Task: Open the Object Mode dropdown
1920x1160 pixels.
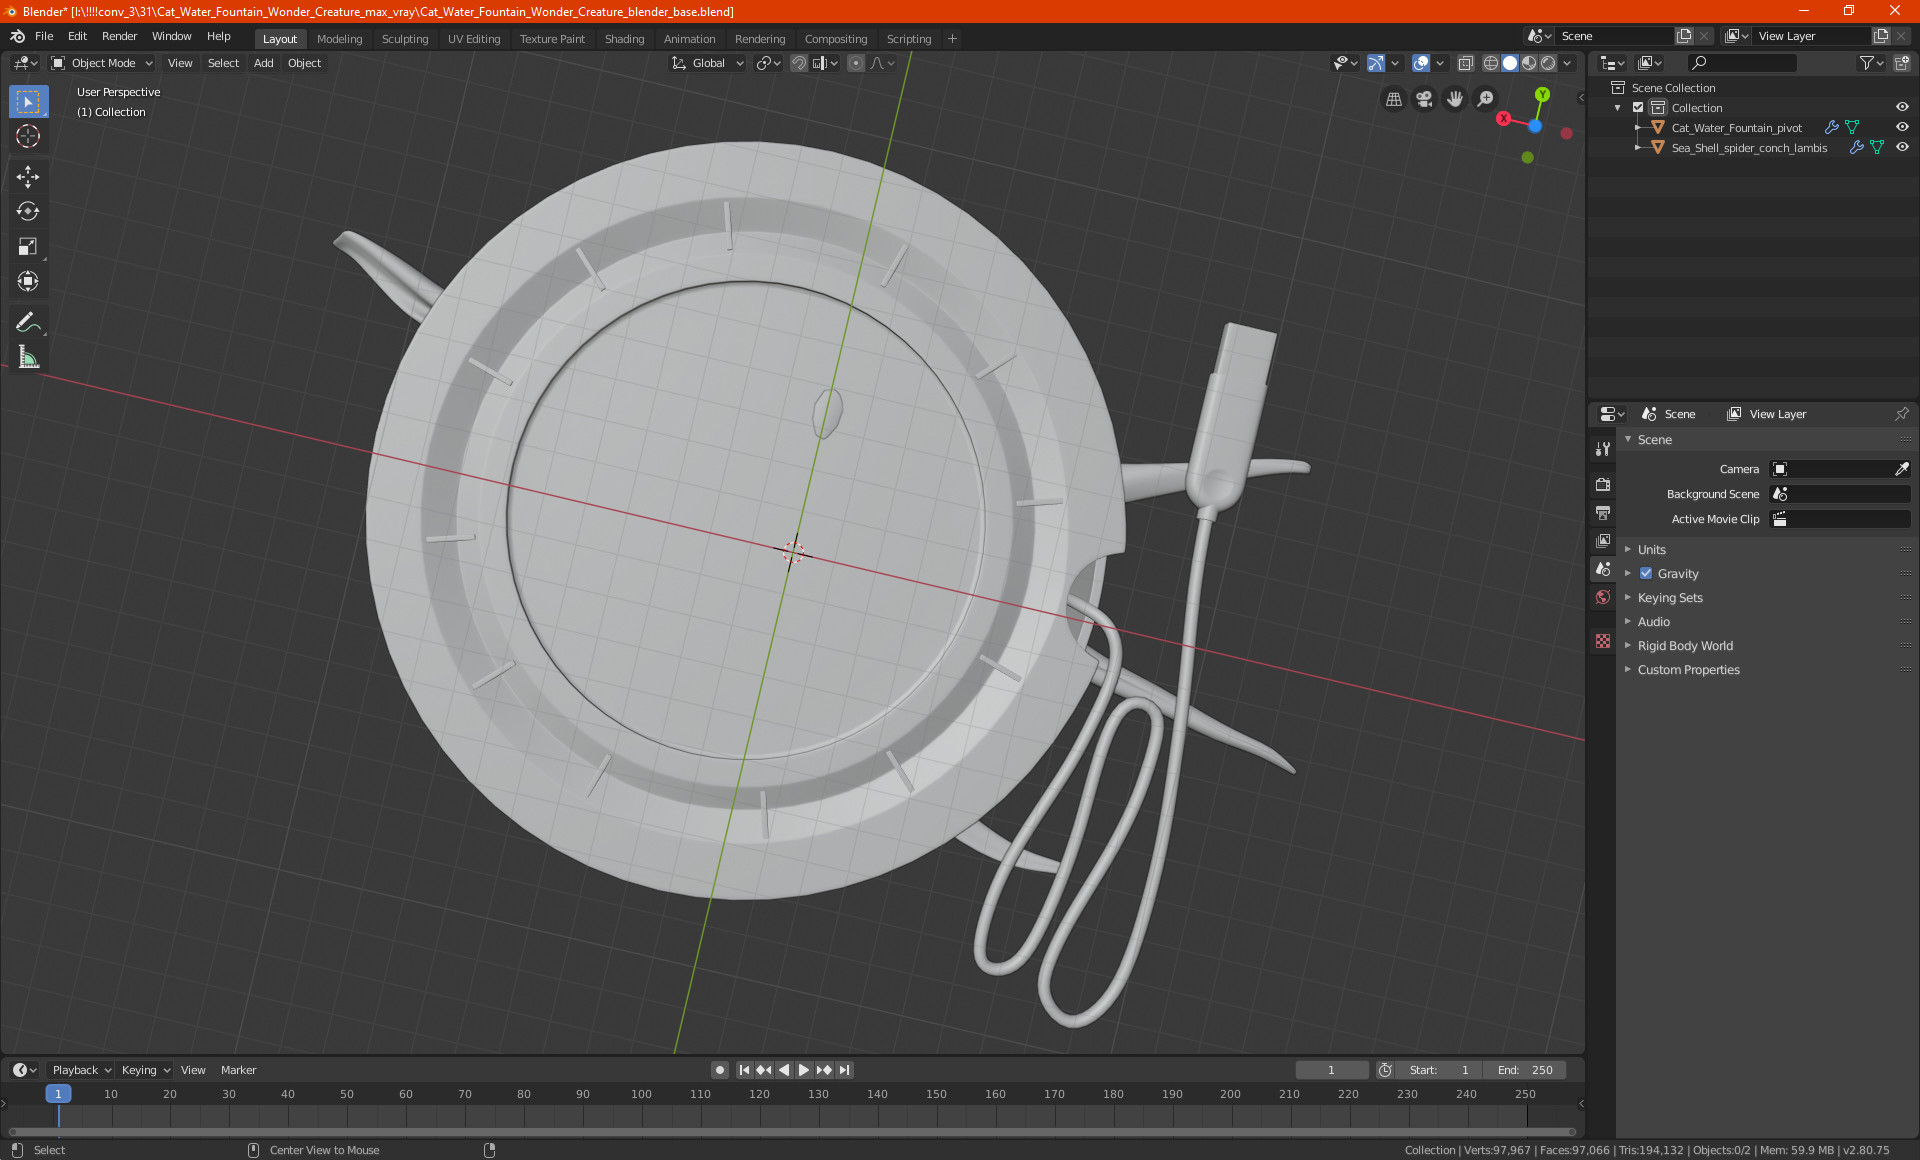Action: click(x=101, y=63)
